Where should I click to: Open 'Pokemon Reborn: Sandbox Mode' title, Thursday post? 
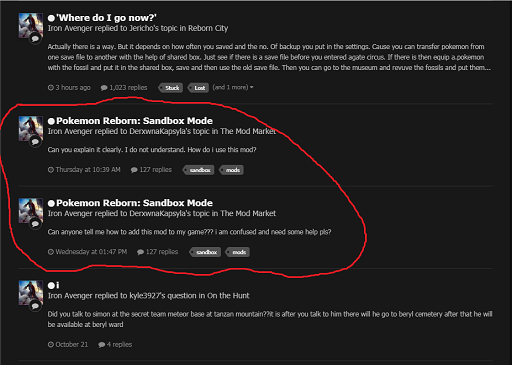point(134,121)
